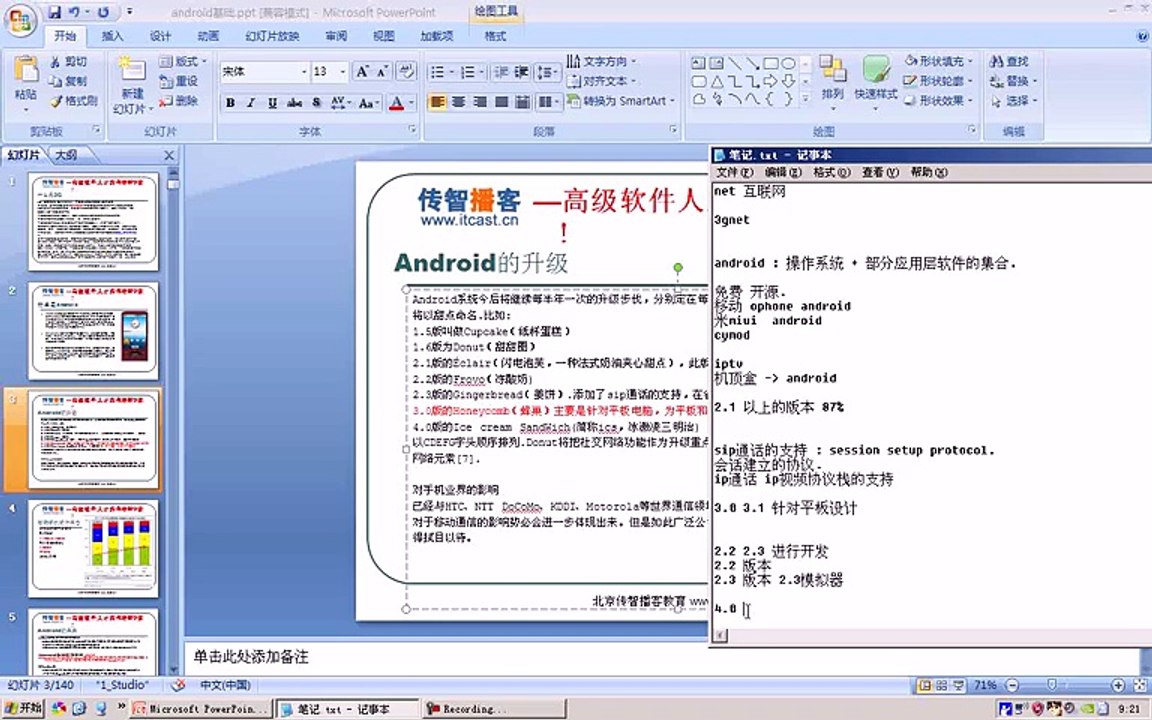This screenshot has height=720, width=1152.
Task: Select the triangle shape in shapes gallery
Action: 717,81
